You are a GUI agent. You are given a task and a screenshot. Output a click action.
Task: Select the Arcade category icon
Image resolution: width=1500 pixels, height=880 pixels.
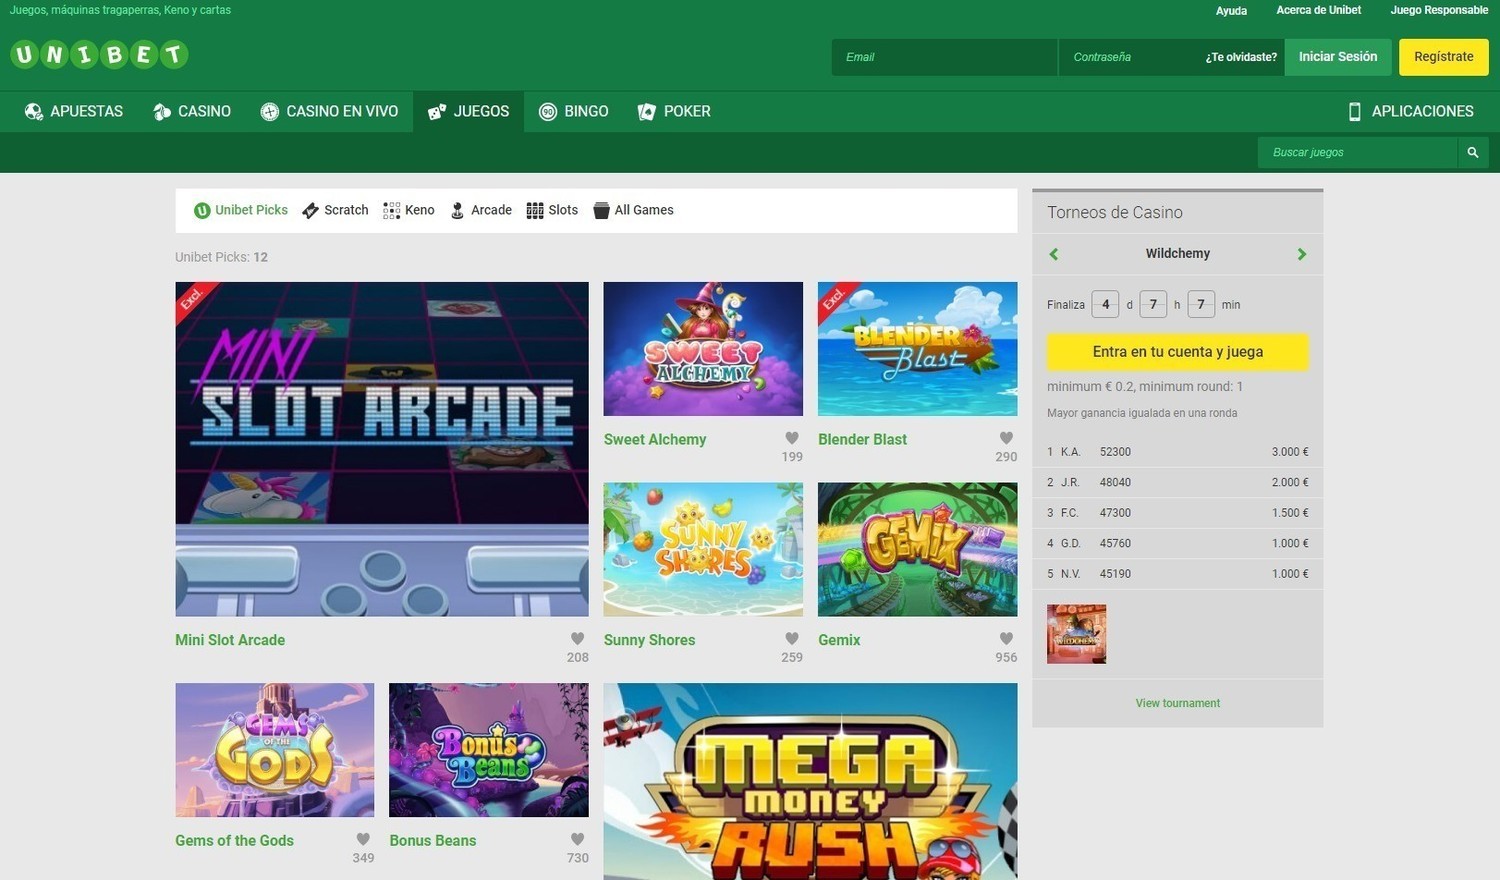(x=459, y=210)
